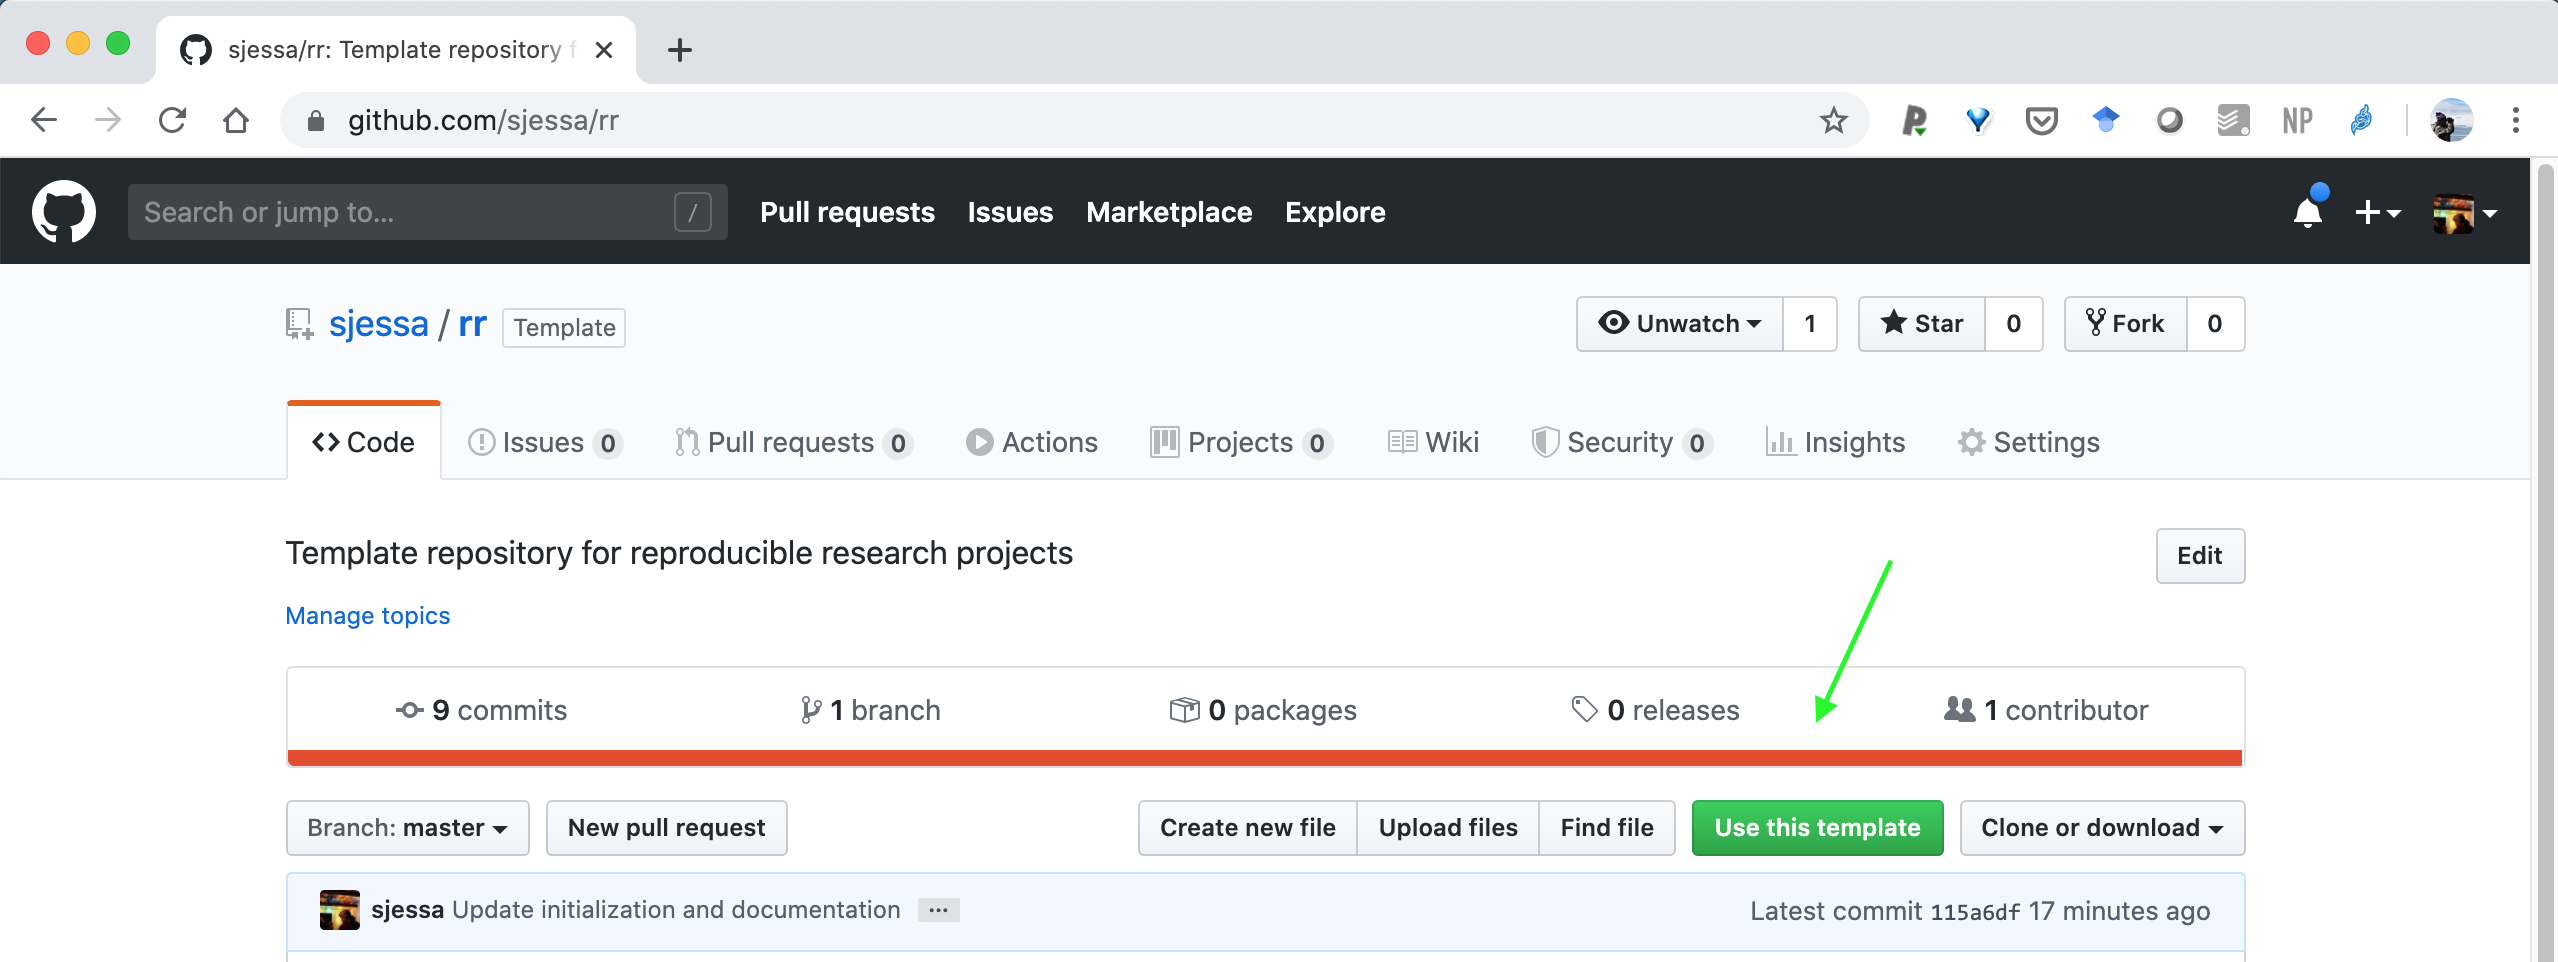Open Chrome three-dot menu
Screen dimensions: 2558x962
click(2516, 121)
